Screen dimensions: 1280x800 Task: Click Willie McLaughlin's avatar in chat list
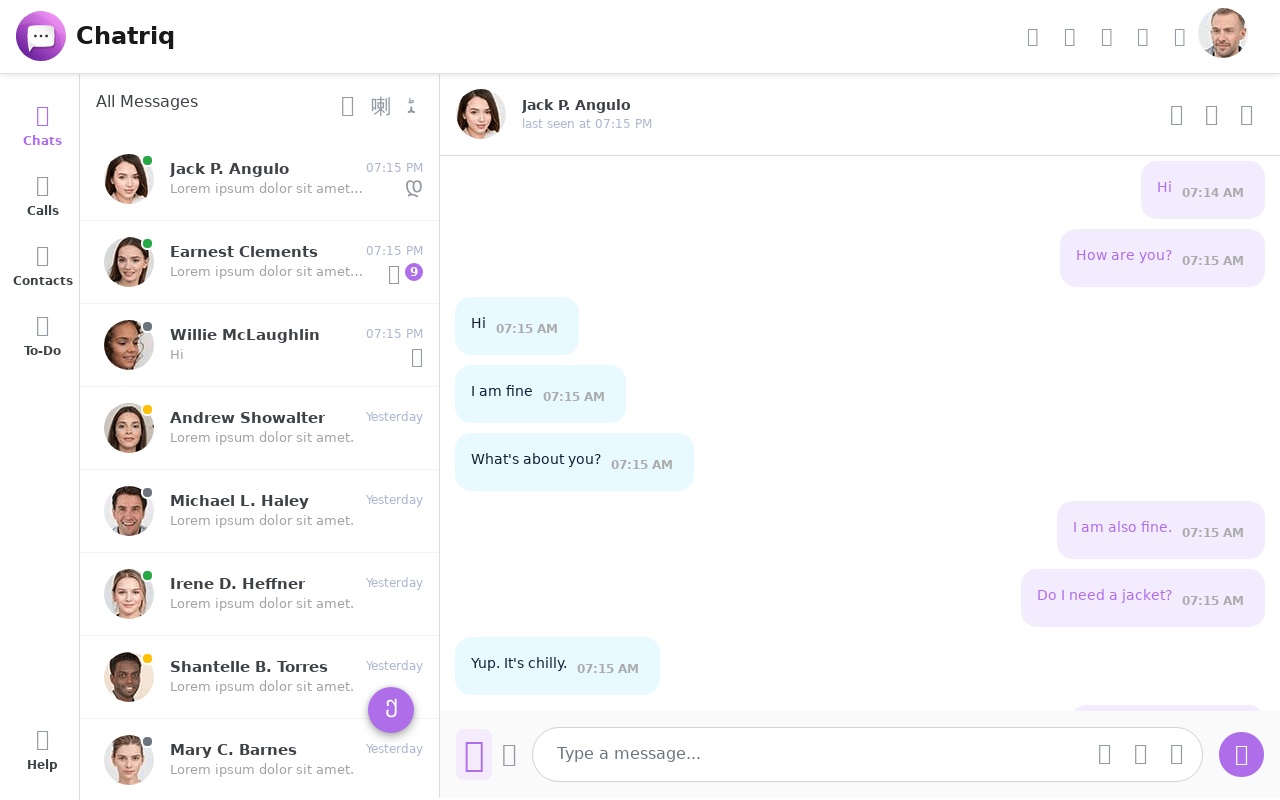(129, 345)
